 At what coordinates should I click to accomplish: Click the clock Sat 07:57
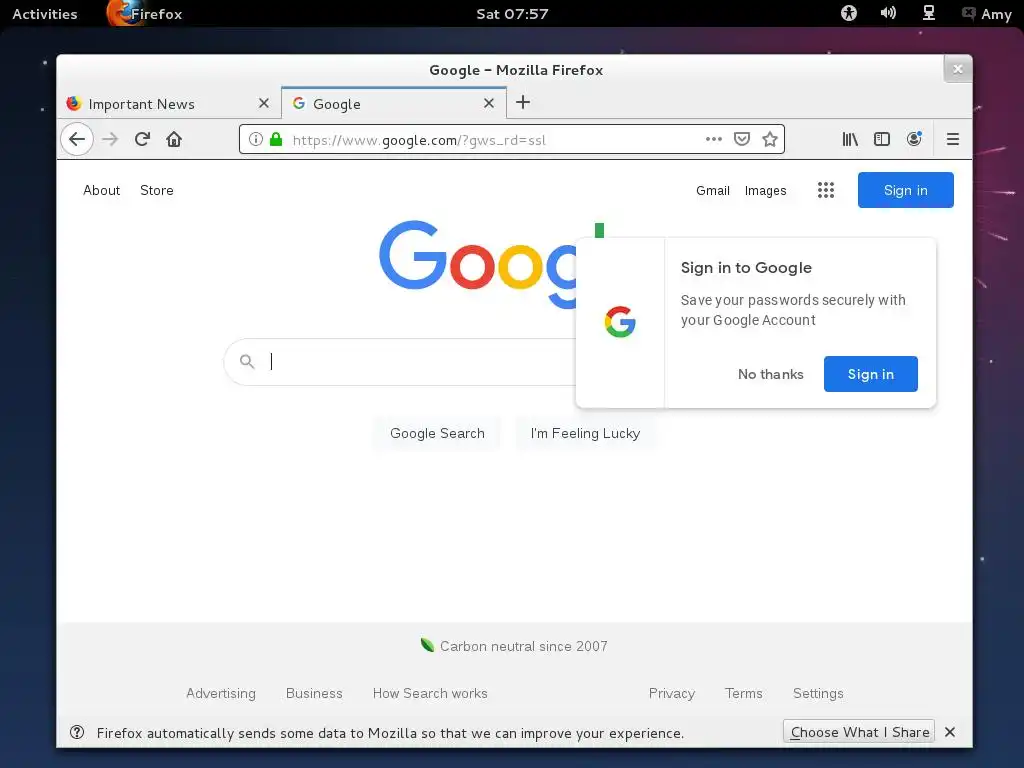512,14
